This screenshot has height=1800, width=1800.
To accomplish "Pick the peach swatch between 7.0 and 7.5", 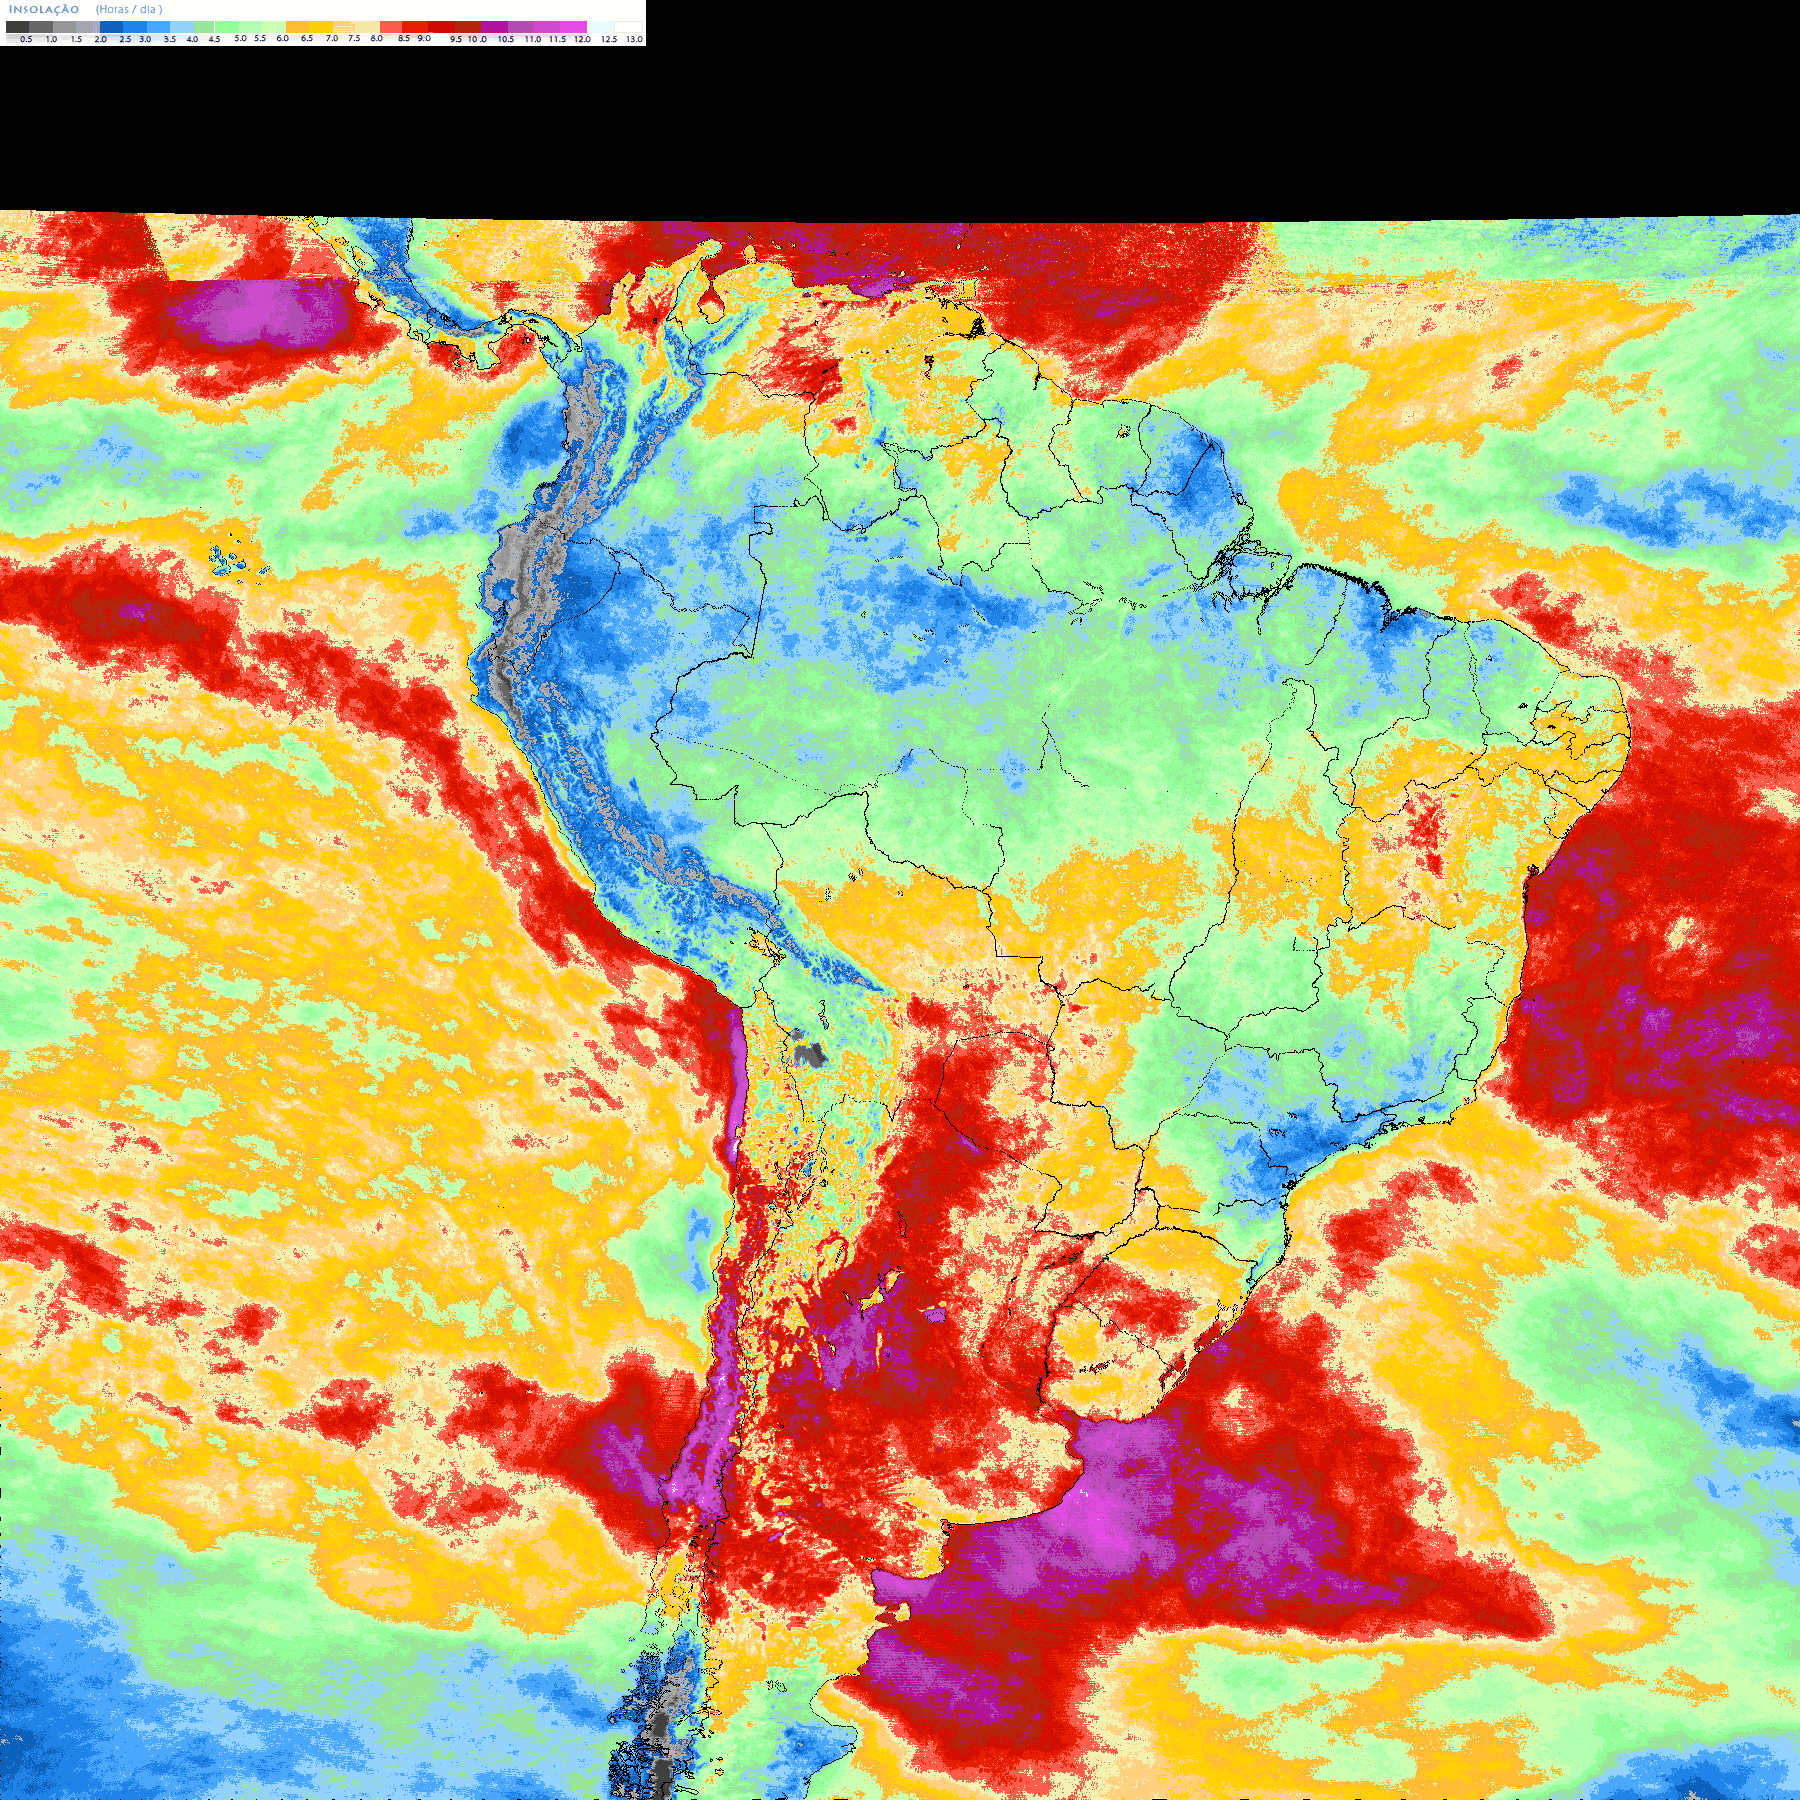I will pos(344,27).
